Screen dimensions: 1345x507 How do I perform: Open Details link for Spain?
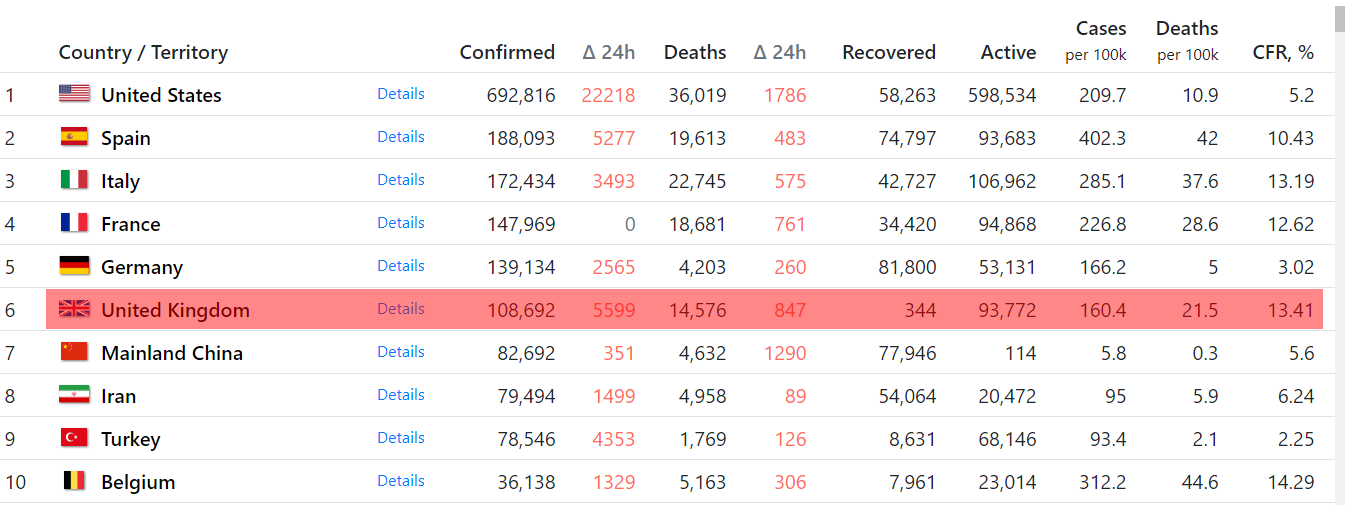401,137
